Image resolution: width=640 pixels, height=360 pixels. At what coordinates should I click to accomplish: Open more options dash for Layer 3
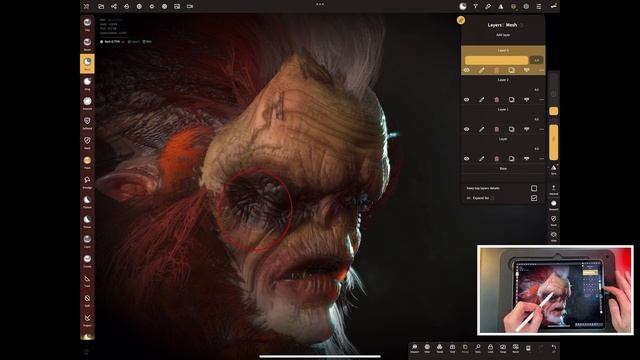(x=541, y=70)
